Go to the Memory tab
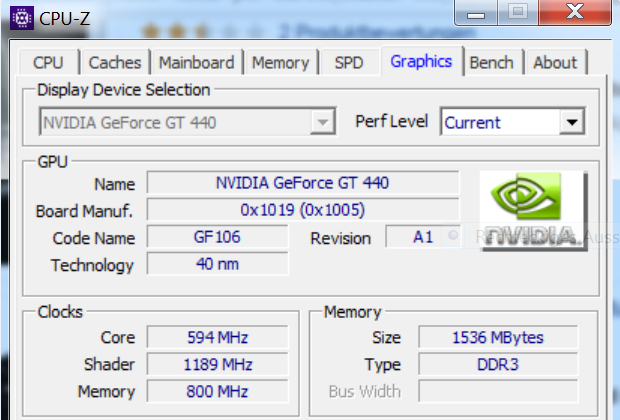 coord(281,62)
